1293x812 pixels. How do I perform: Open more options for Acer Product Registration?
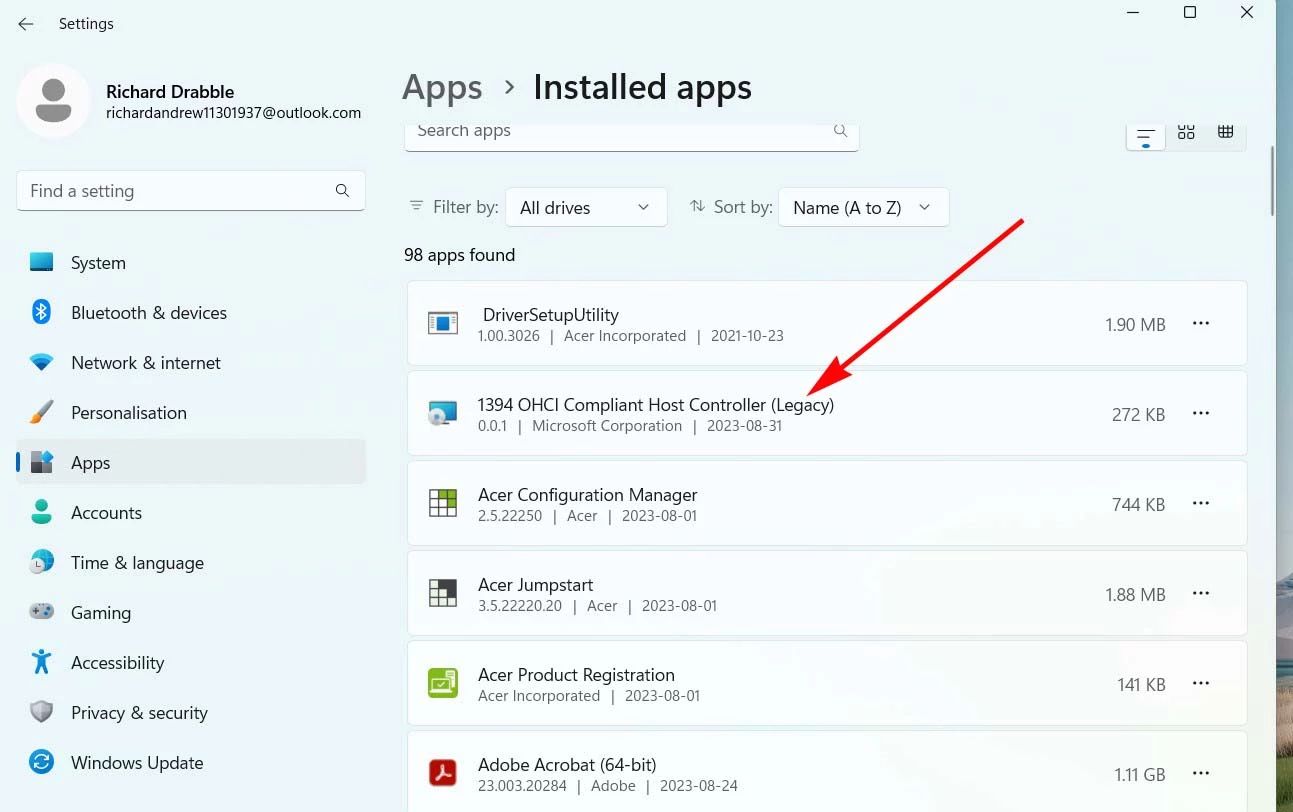pos(1201,683)
